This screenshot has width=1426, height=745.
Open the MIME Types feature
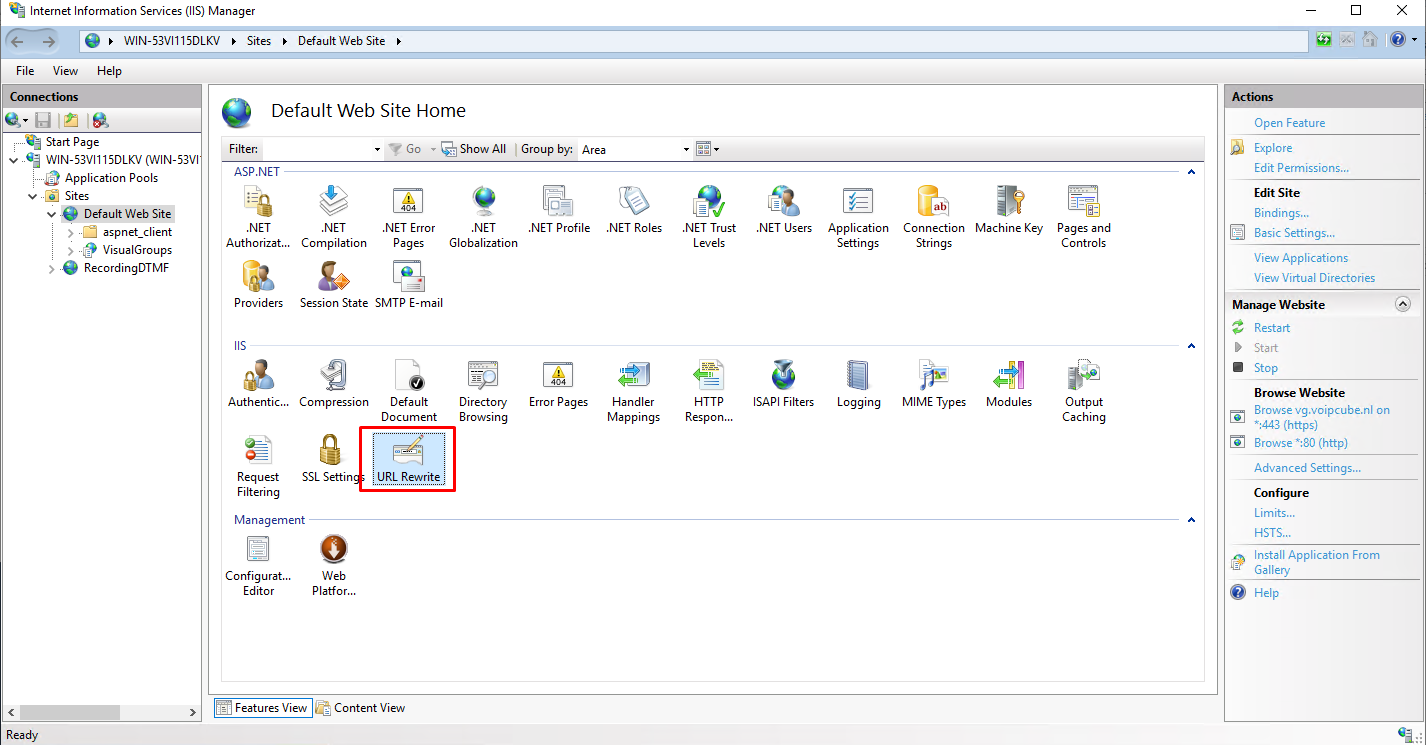933,384
